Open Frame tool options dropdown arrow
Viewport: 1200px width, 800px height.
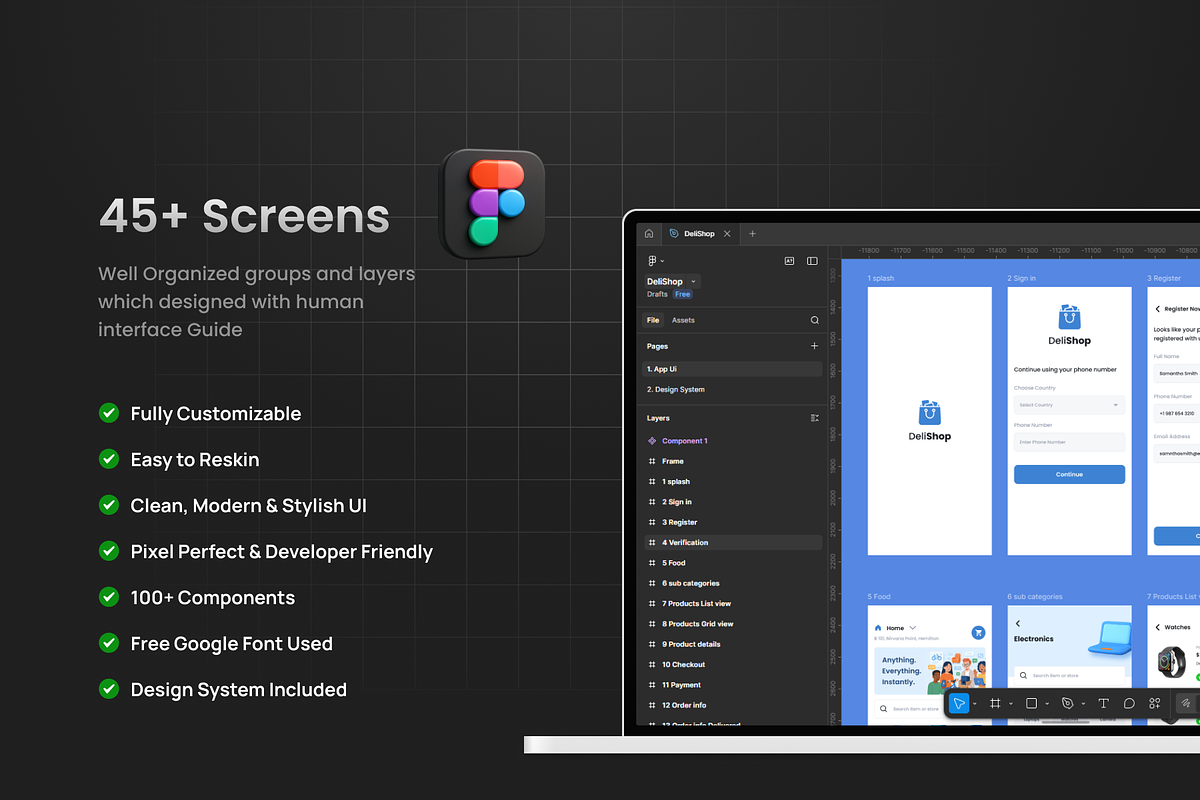[1011, 704]
